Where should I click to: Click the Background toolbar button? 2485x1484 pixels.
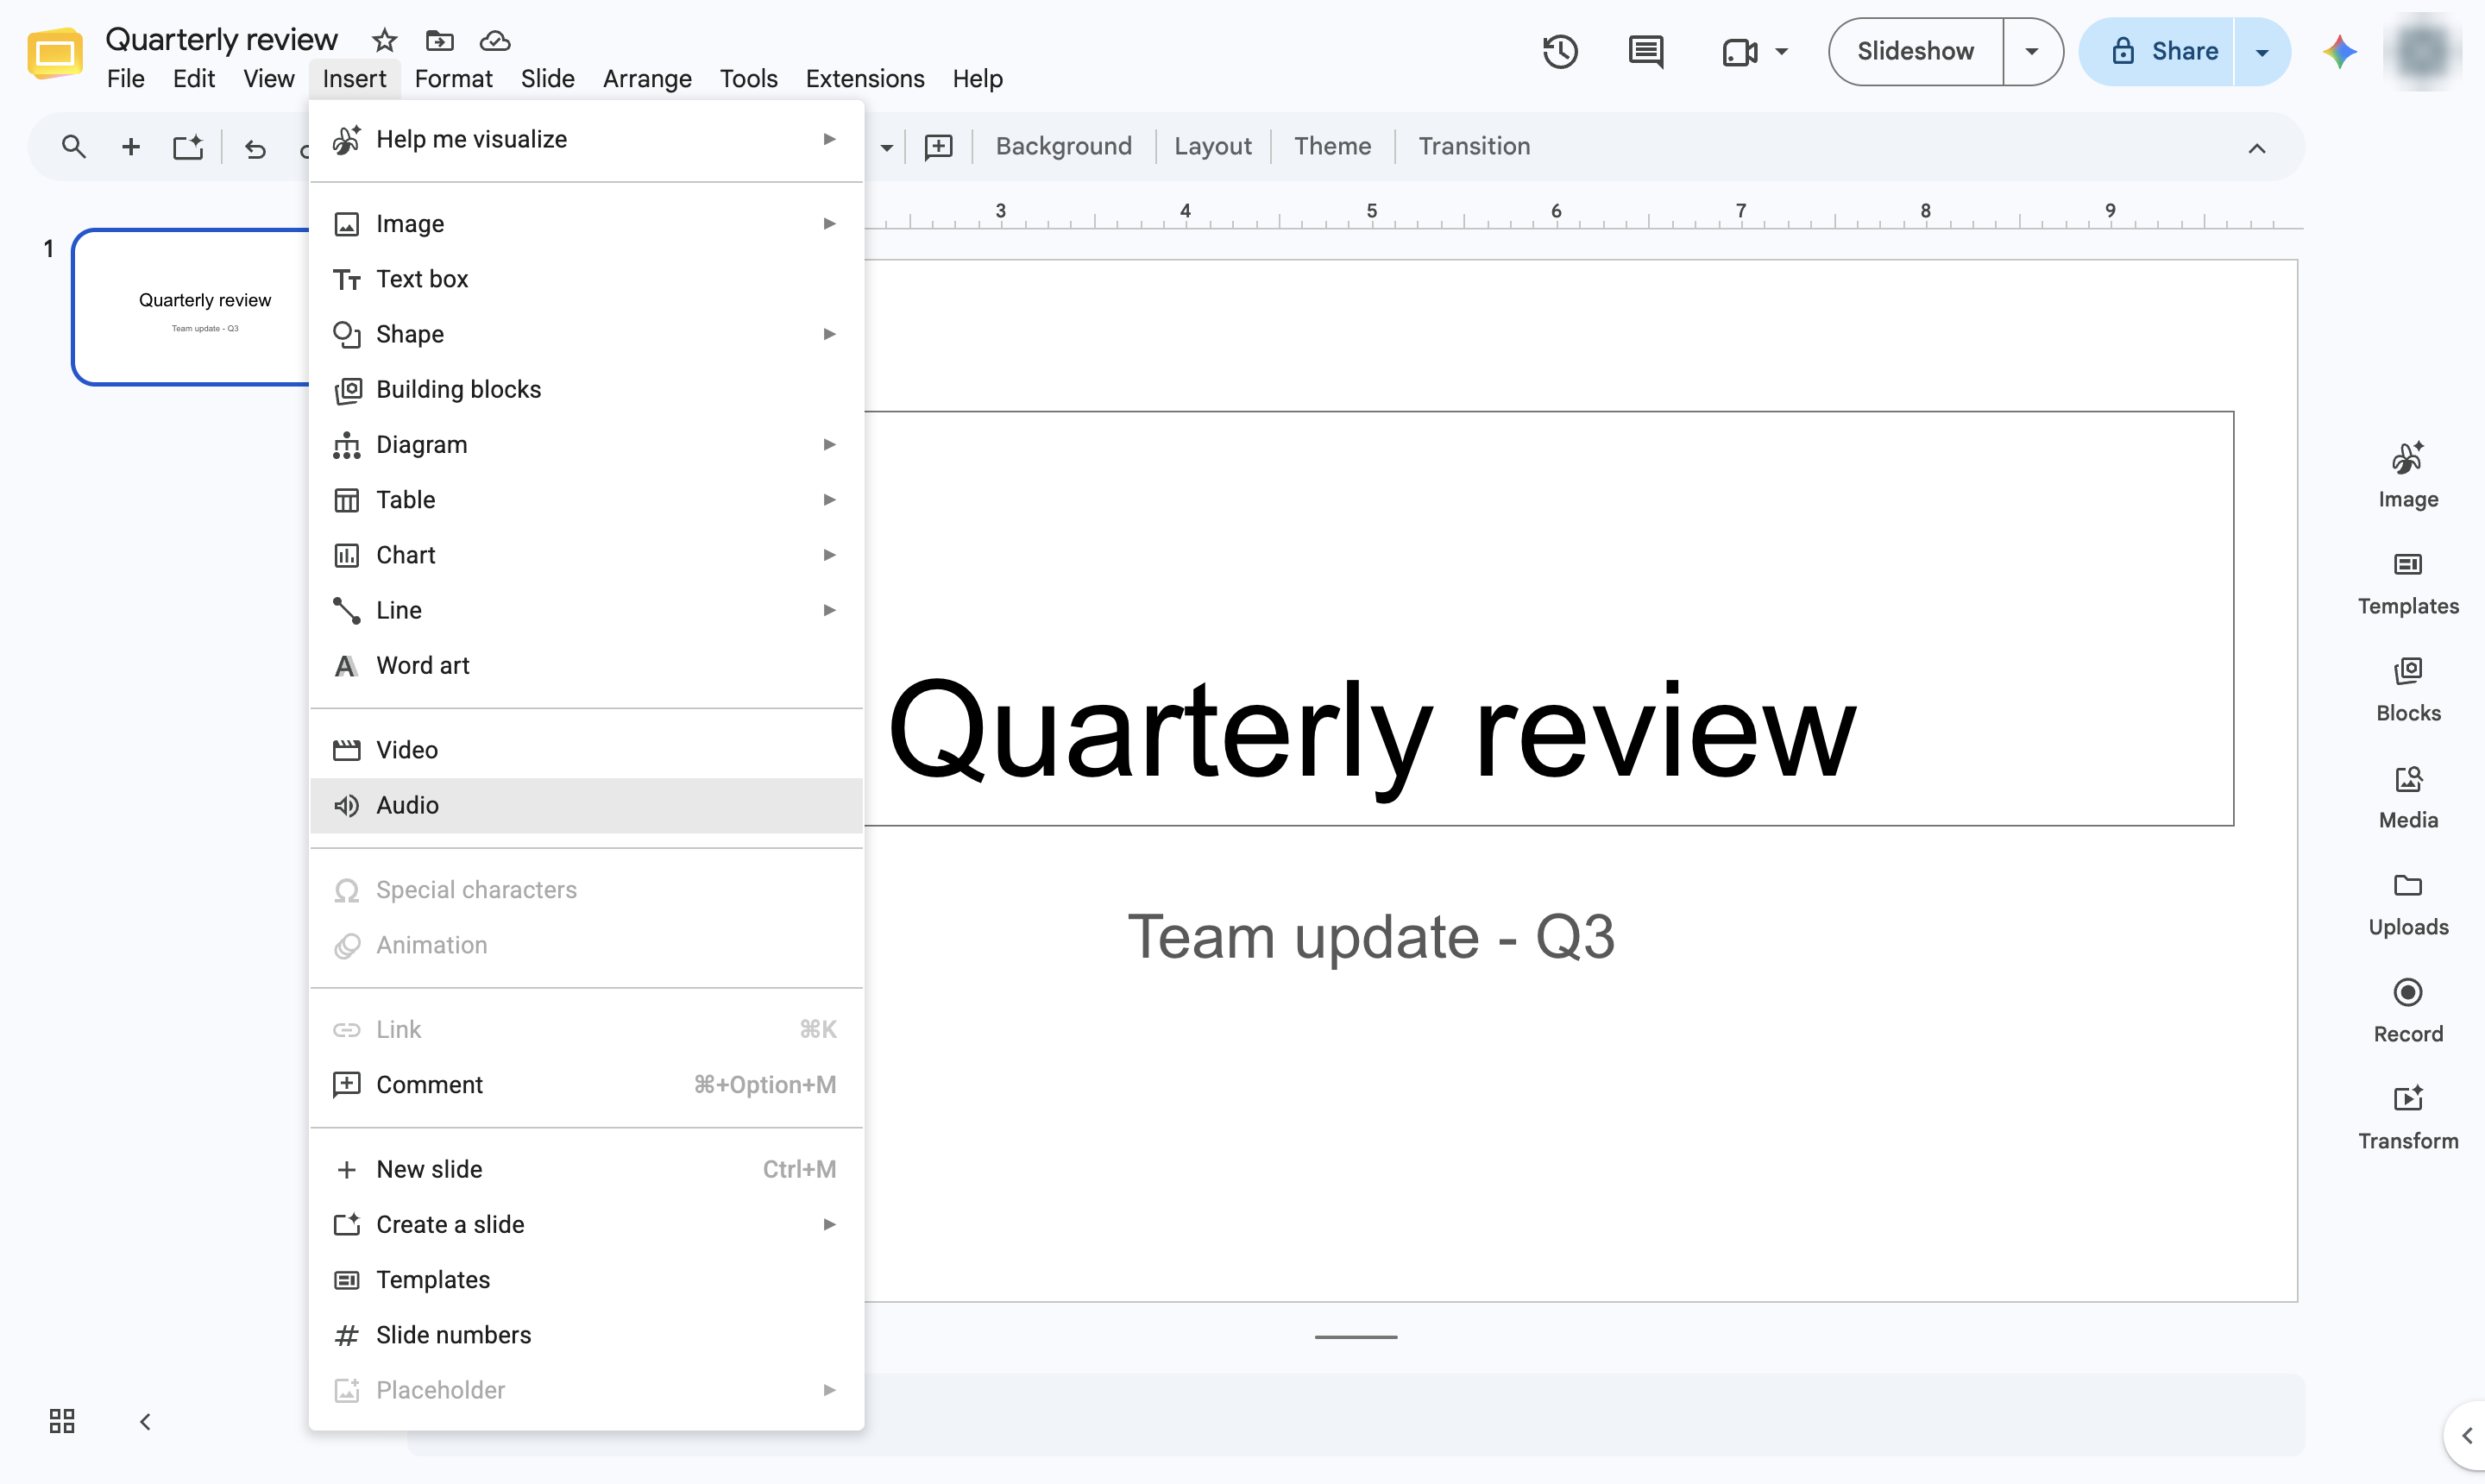click(x=1063, y=146)
